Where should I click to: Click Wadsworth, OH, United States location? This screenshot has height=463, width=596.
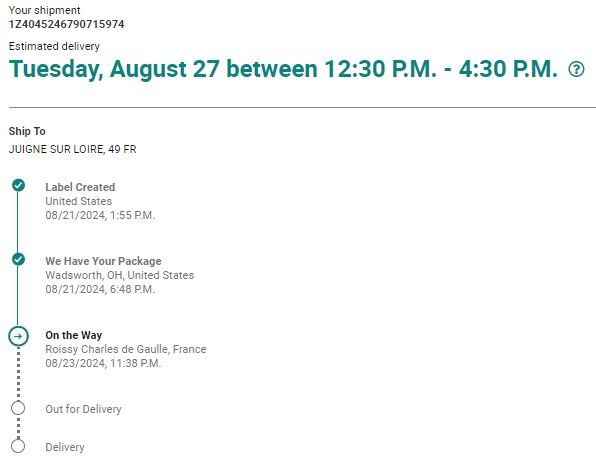[120, 275]
